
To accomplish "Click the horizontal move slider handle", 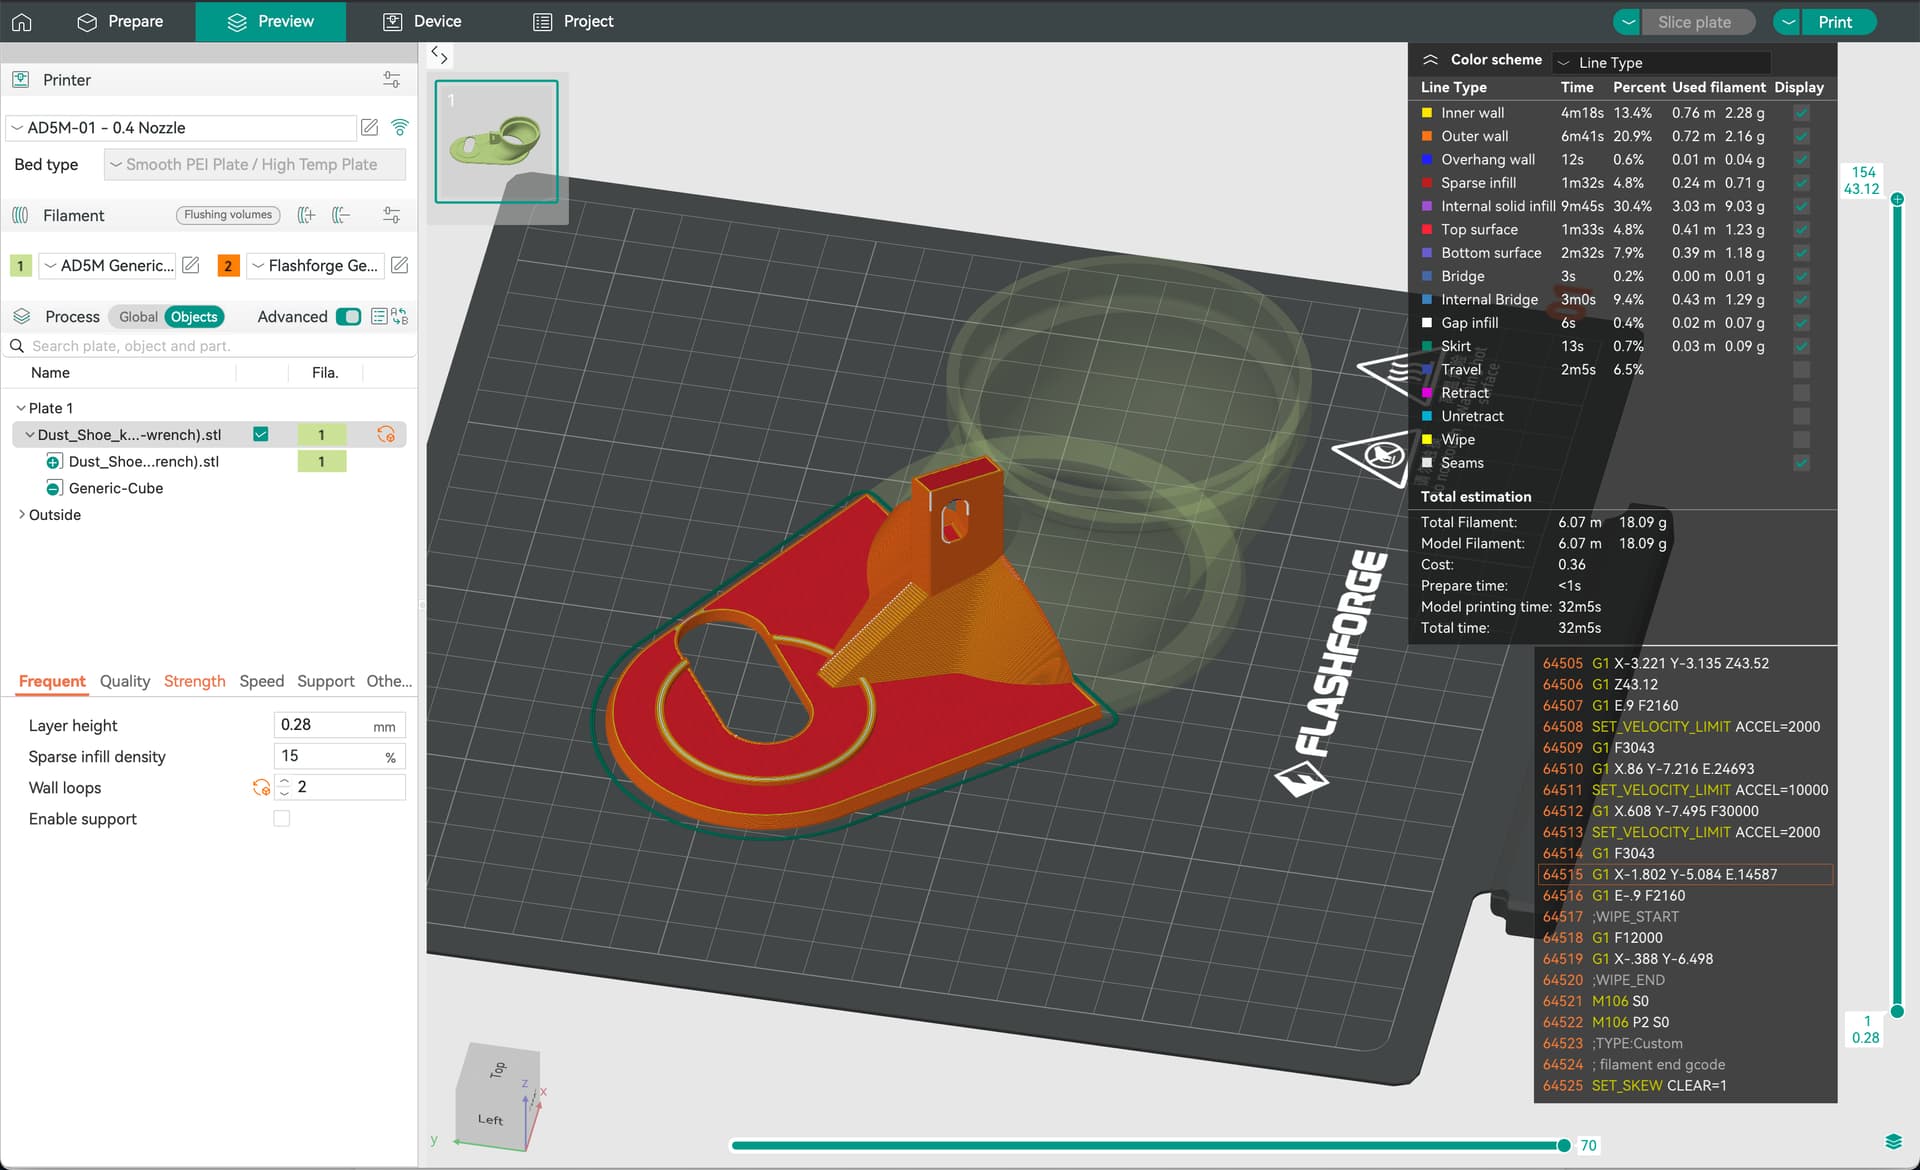I will click(x=1563, y=1145).
